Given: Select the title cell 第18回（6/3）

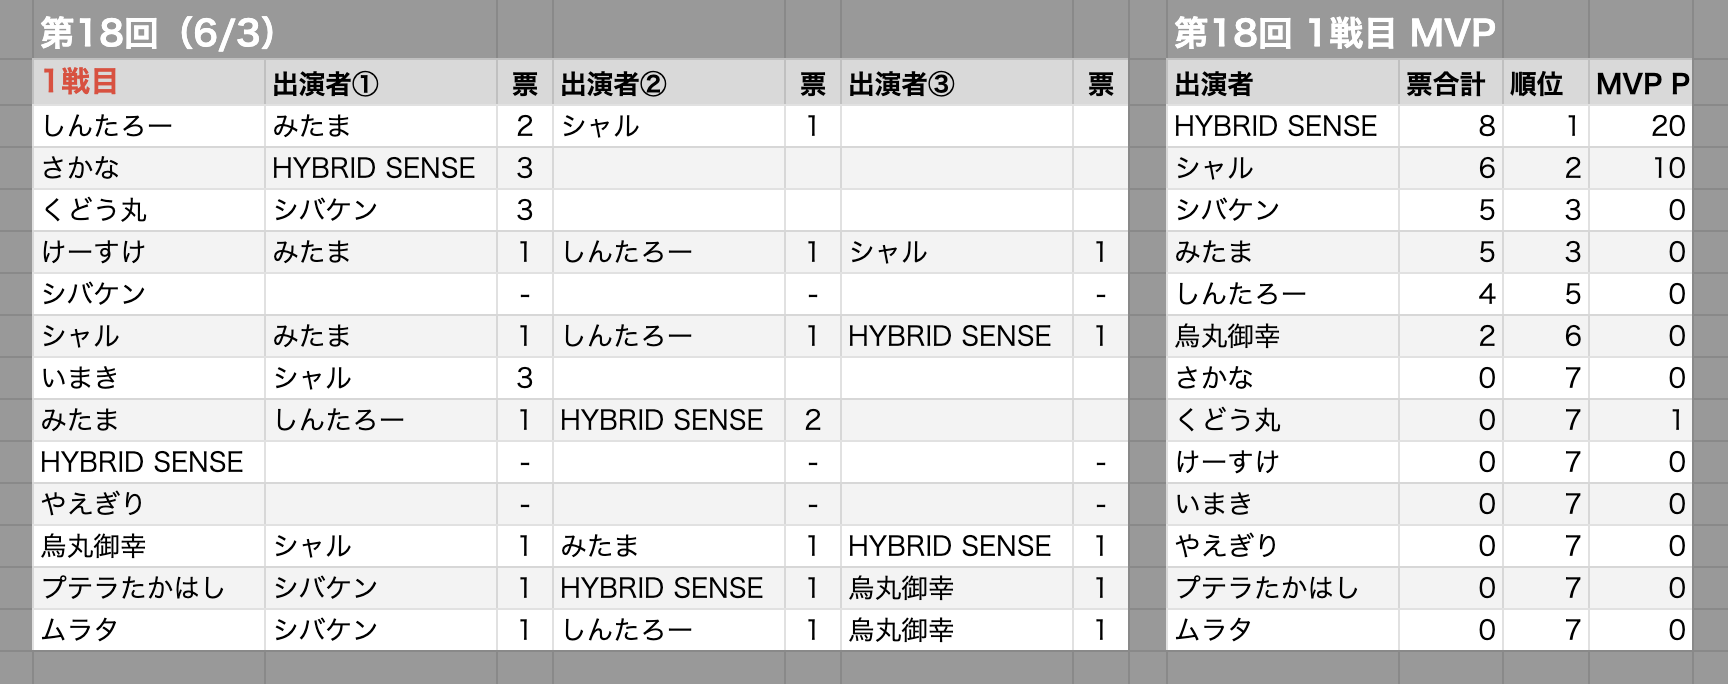Looking at the screenshot, I should point(157,33).
